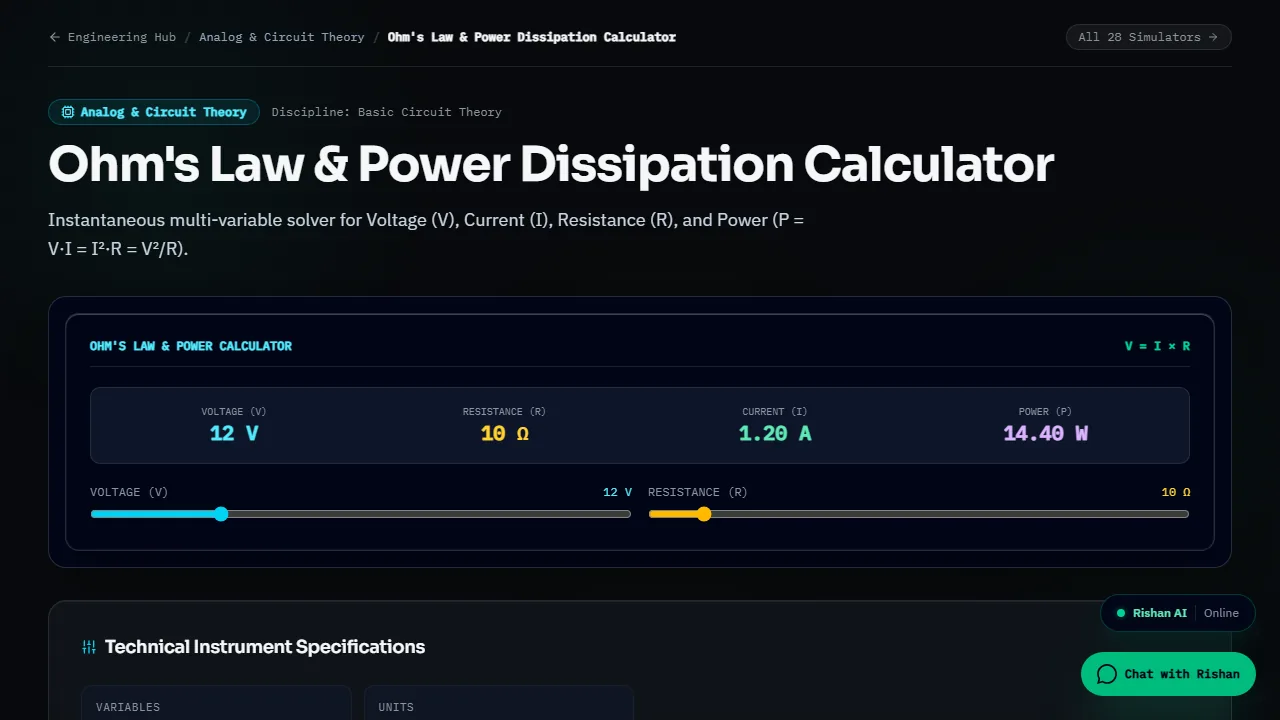Click the chip icon in the category badge
Viewport: 1280px width, 720px height.
click(68, 112)
